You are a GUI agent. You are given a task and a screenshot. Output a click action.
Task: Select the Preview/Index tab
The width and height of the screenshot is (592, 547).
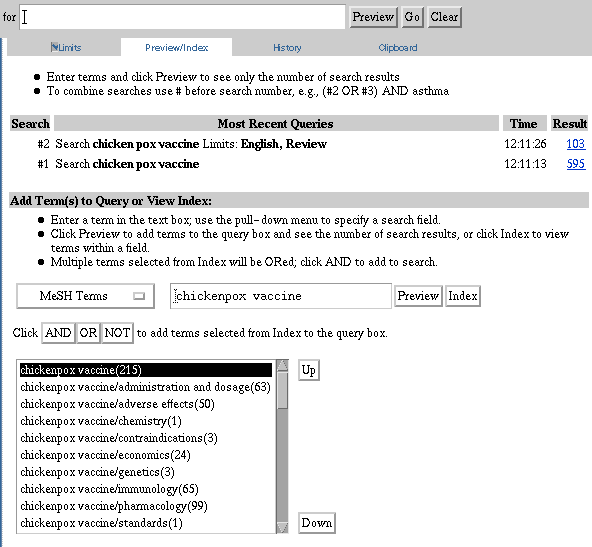pyautogui.click(x=176, y=48)
